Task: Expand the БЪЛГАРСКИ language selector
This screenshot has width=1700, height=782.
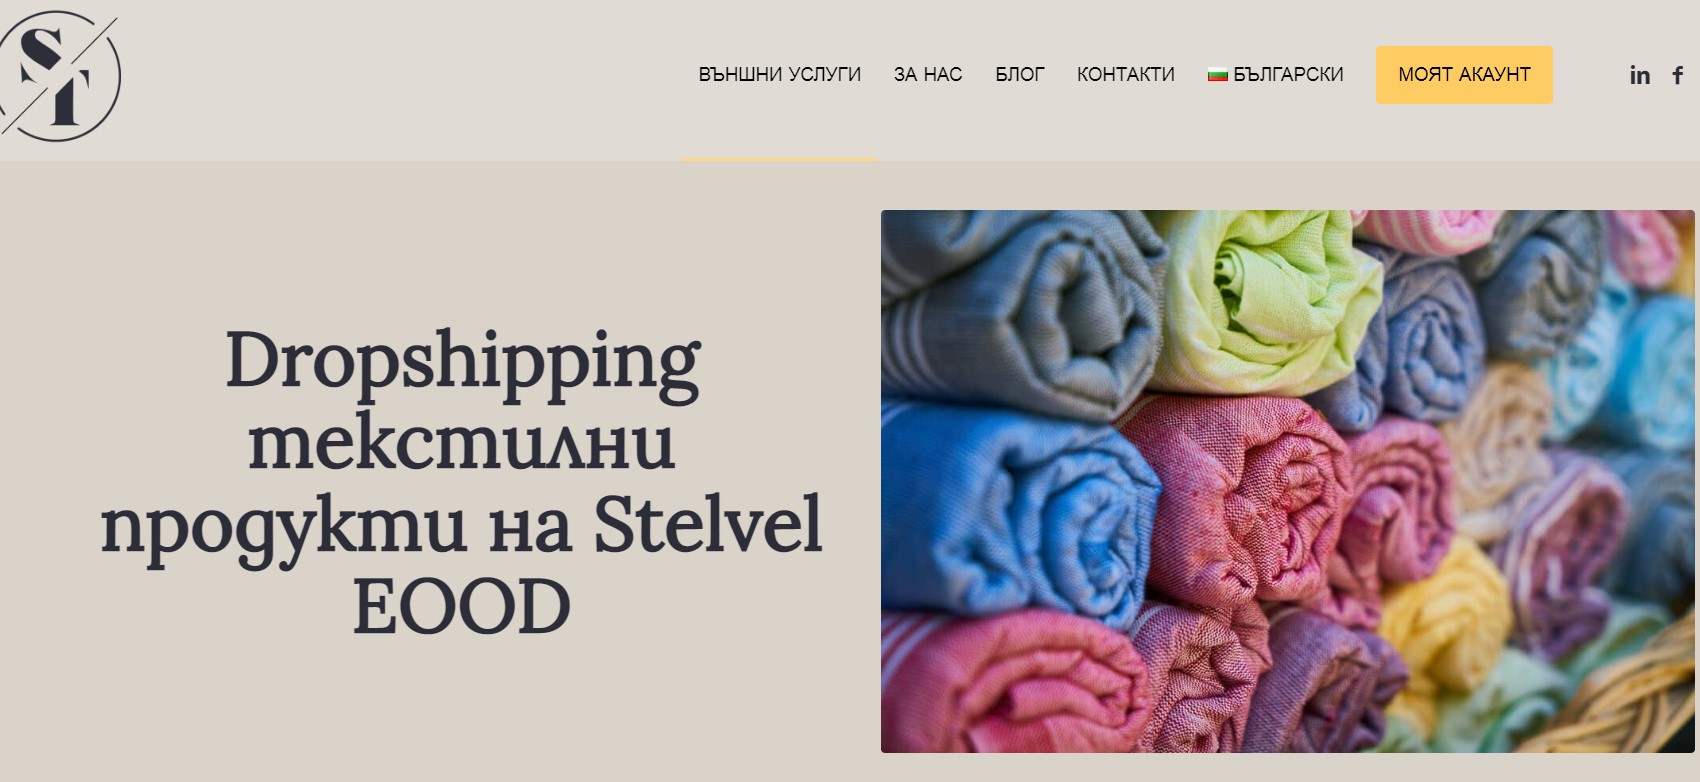Action: point(1276,75)
